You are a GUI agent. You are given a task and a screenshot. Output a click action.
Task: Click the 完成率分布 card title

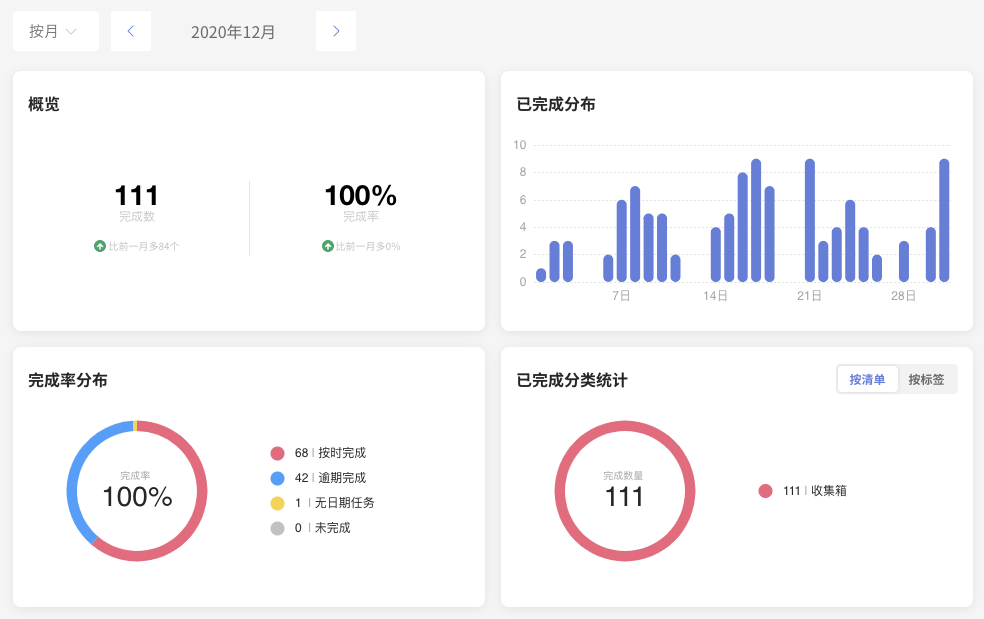pyautogui.click(x=68, y=380)
